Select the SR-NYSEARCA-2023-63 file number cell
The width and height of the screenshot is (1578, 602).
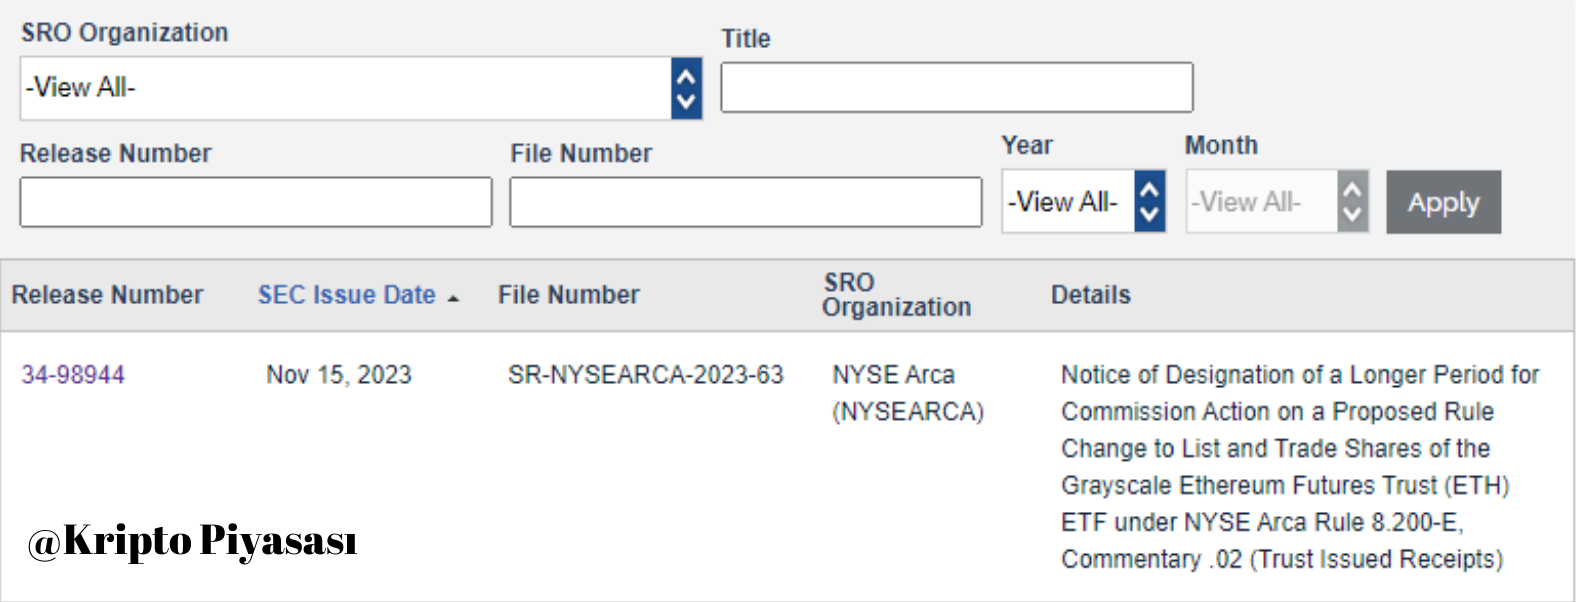click(x=645, y=375)
